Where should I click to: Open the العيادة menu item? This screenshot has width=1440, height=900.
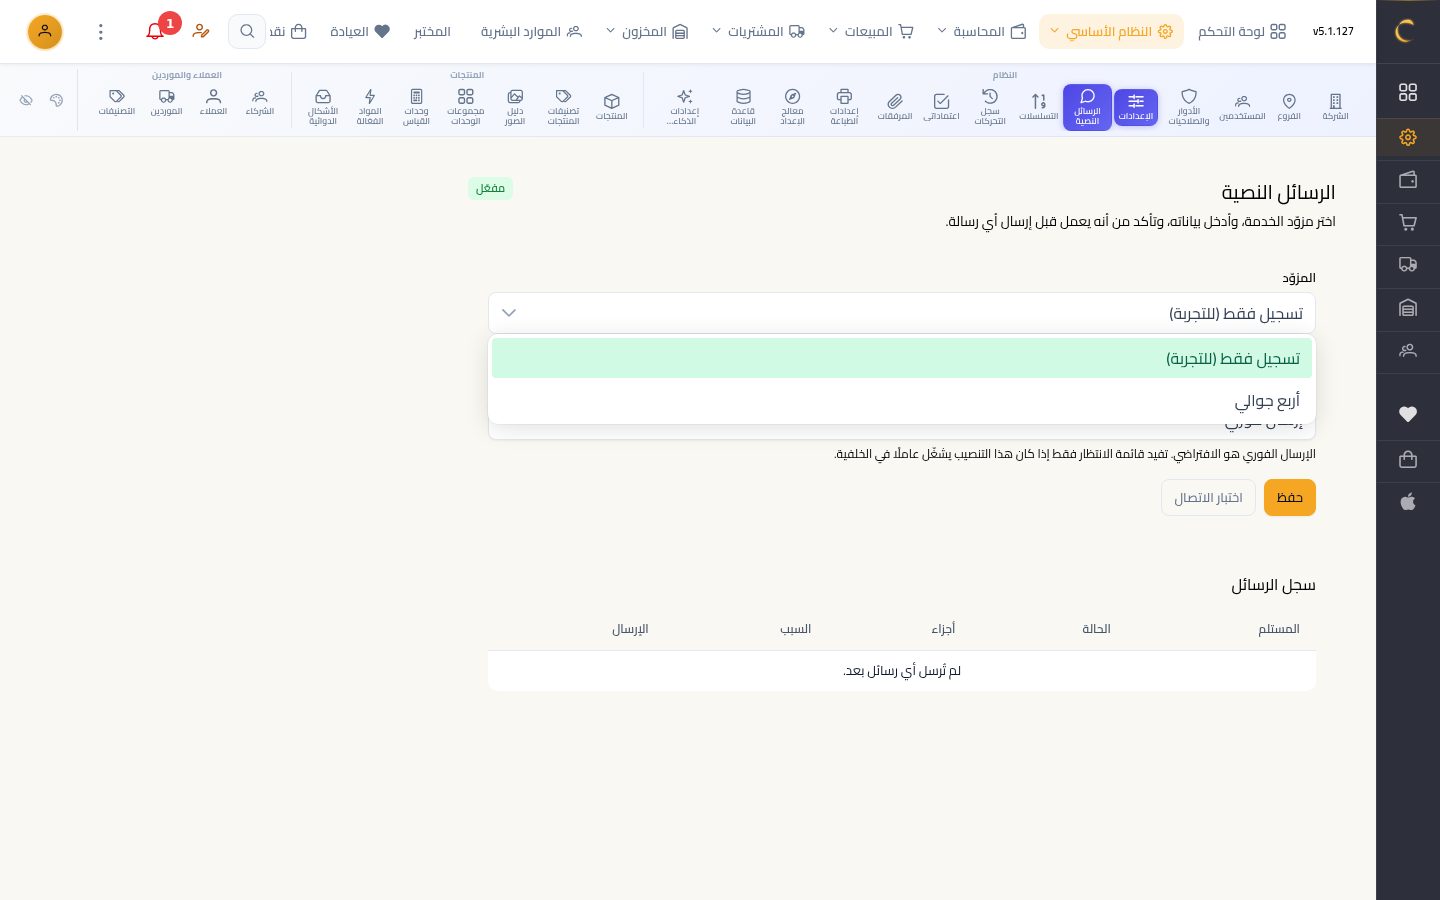coord(360,31)
